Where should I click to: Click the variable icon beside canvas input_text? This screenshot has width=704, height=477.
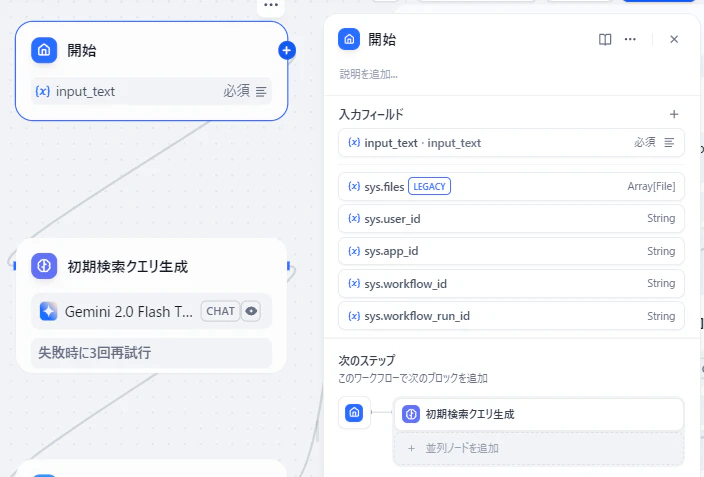pos(43,91)
